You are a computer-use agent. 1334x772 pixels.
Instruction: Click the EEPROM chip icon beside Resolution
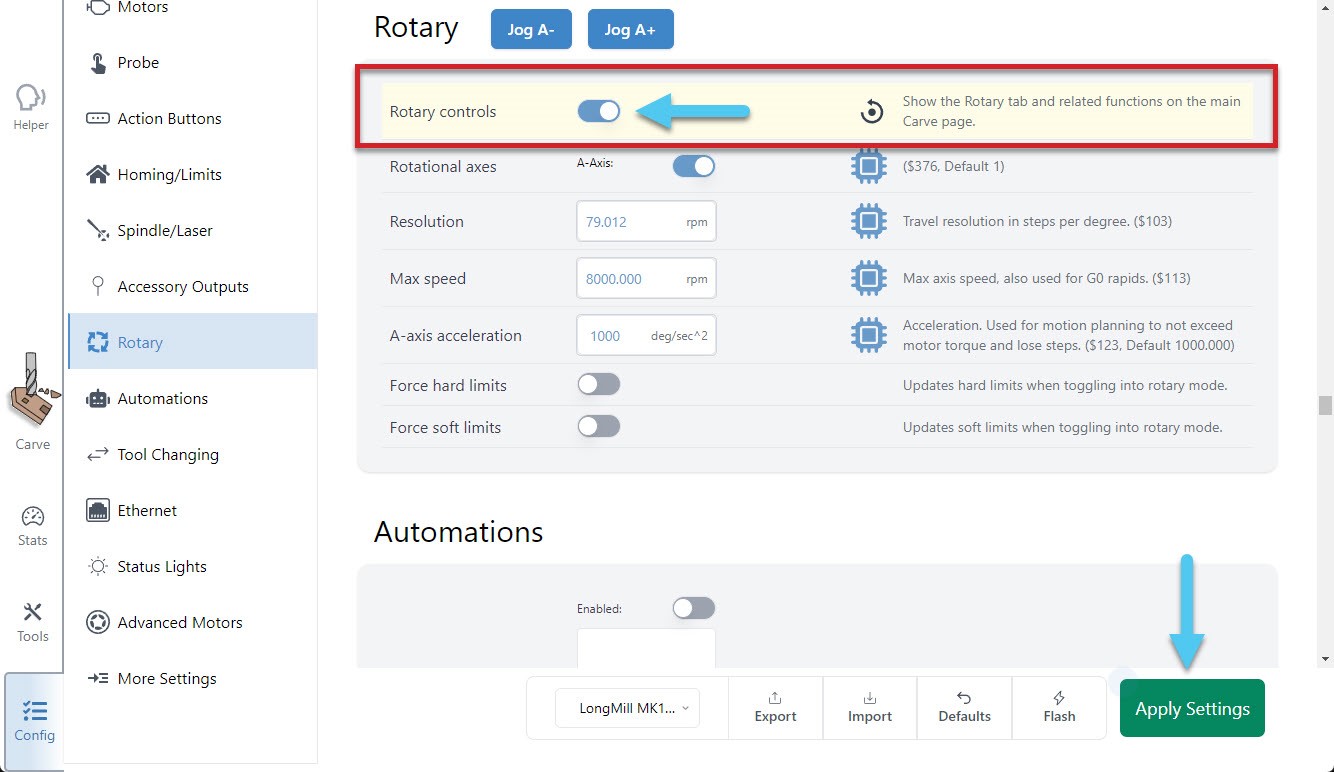(x=869, y=222)
